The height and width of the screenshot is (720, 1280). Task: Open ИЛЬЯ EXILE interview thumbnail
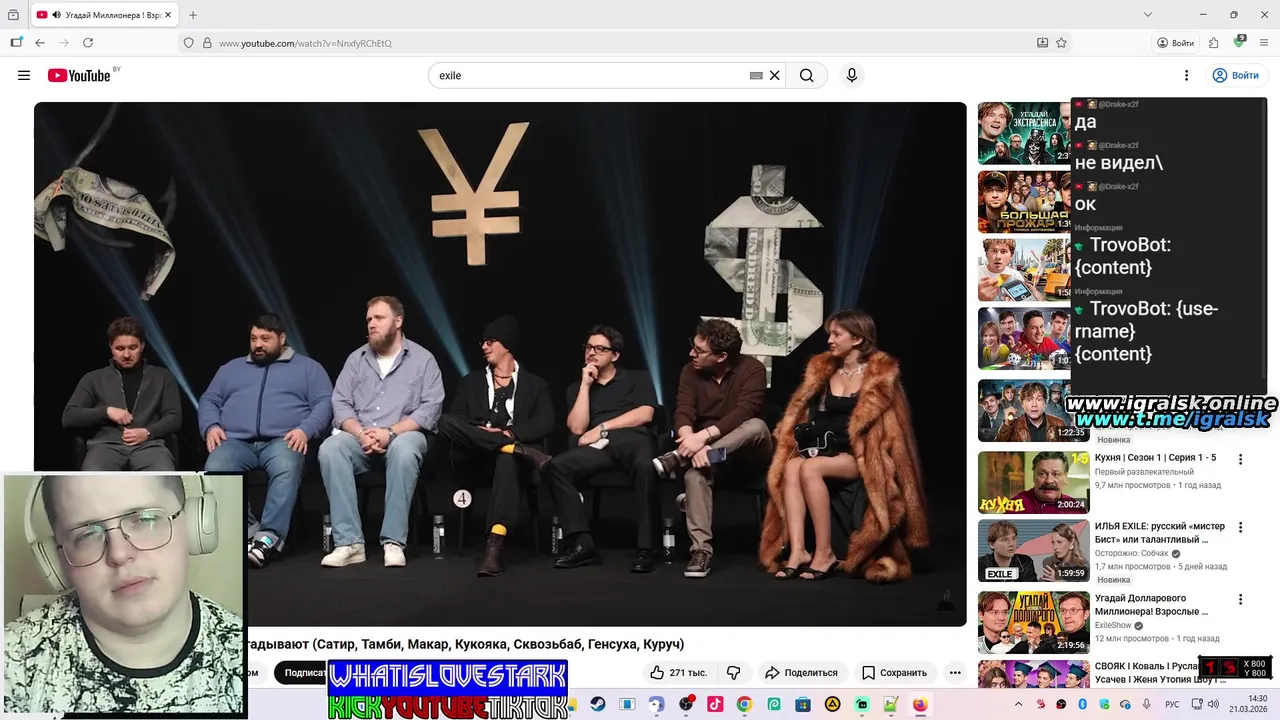point(1033,551)
